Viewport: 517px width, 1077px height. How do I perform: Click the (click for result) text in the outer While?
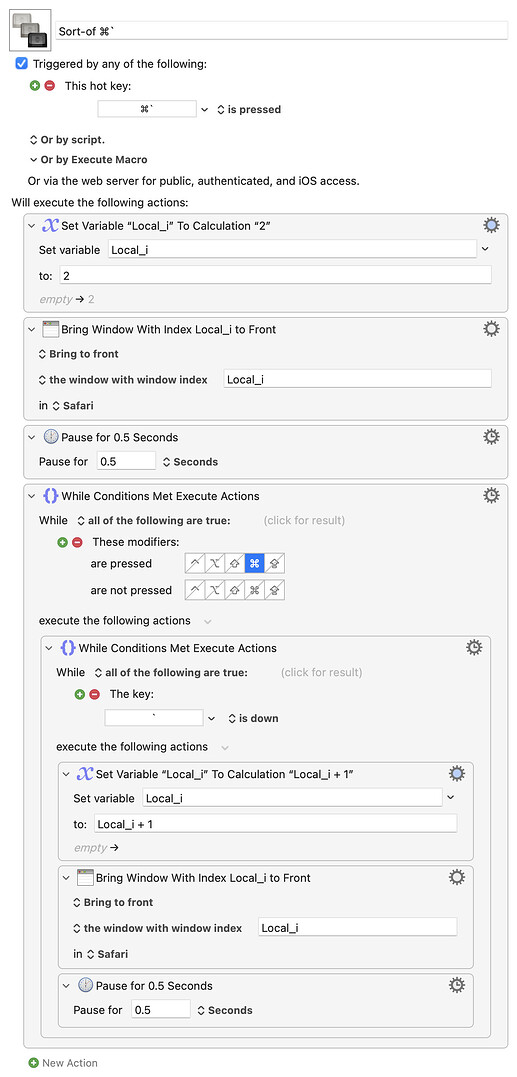(304, 520)
